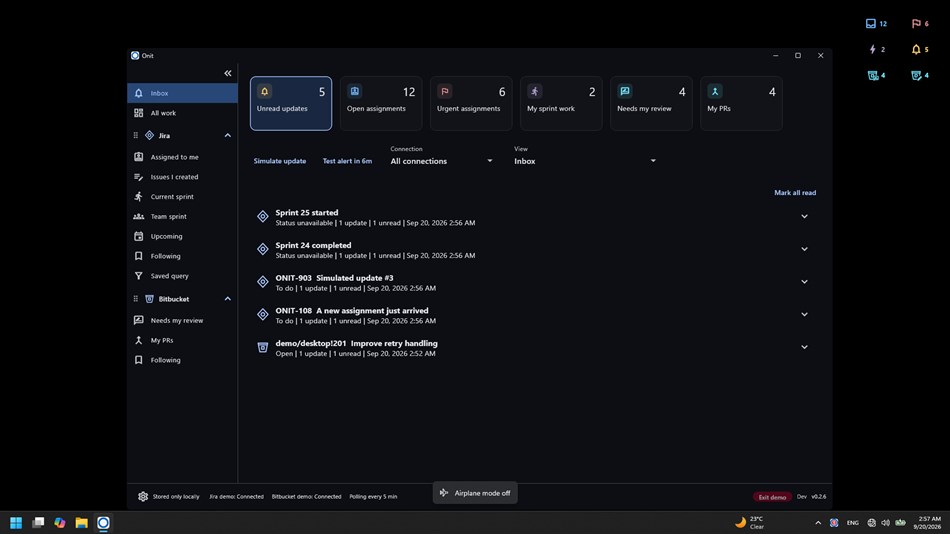
Task: Click Jira demo: Connected status
Action: 236,496
